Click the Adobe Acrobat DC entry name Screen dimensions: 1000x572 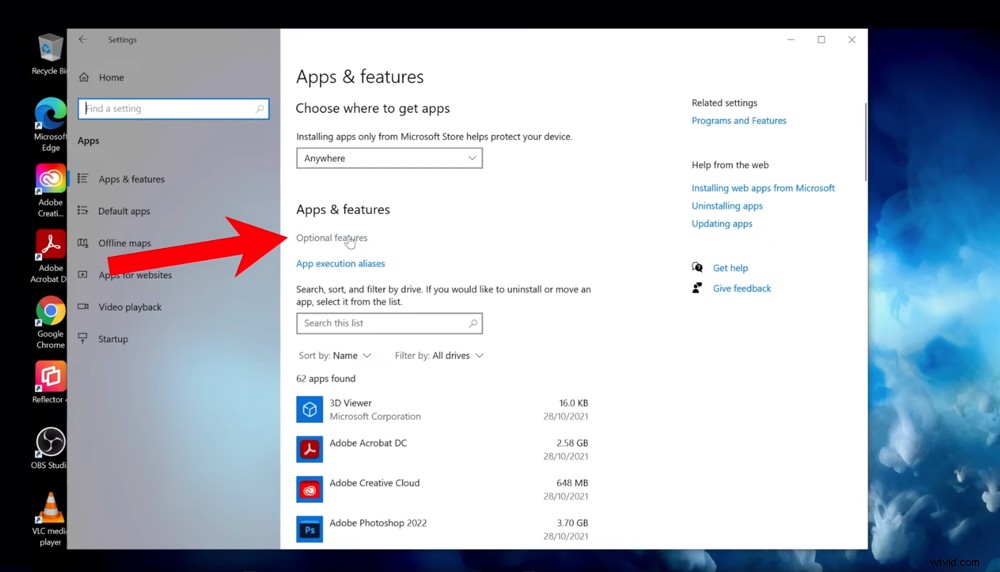tap(368, 443)
